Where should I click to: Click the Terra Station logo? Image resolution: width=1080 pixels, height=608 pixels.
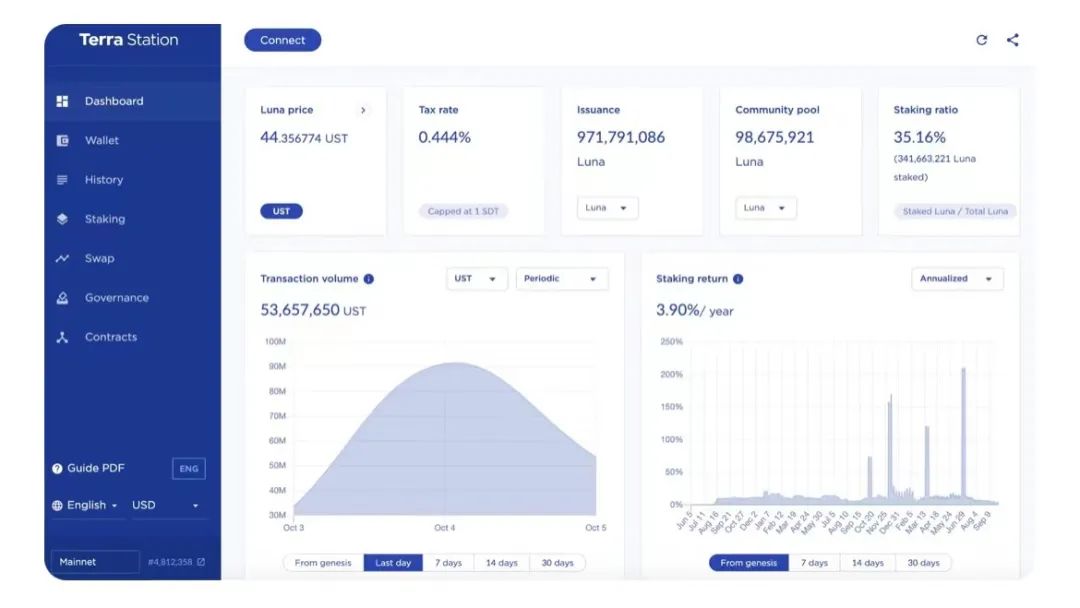(x=129, y=40)
